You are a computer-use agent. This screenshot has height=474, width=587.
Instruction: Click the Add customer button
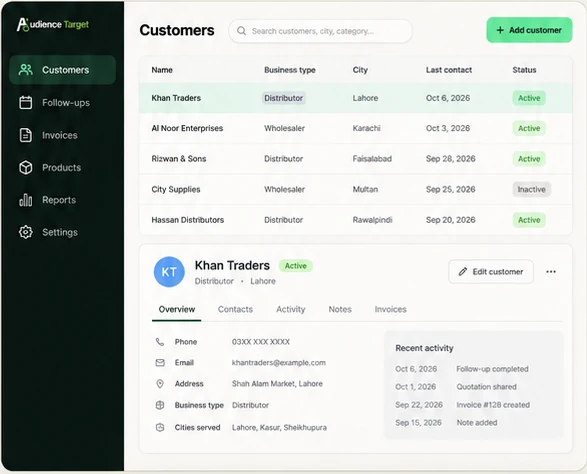(x=529, y=30)
